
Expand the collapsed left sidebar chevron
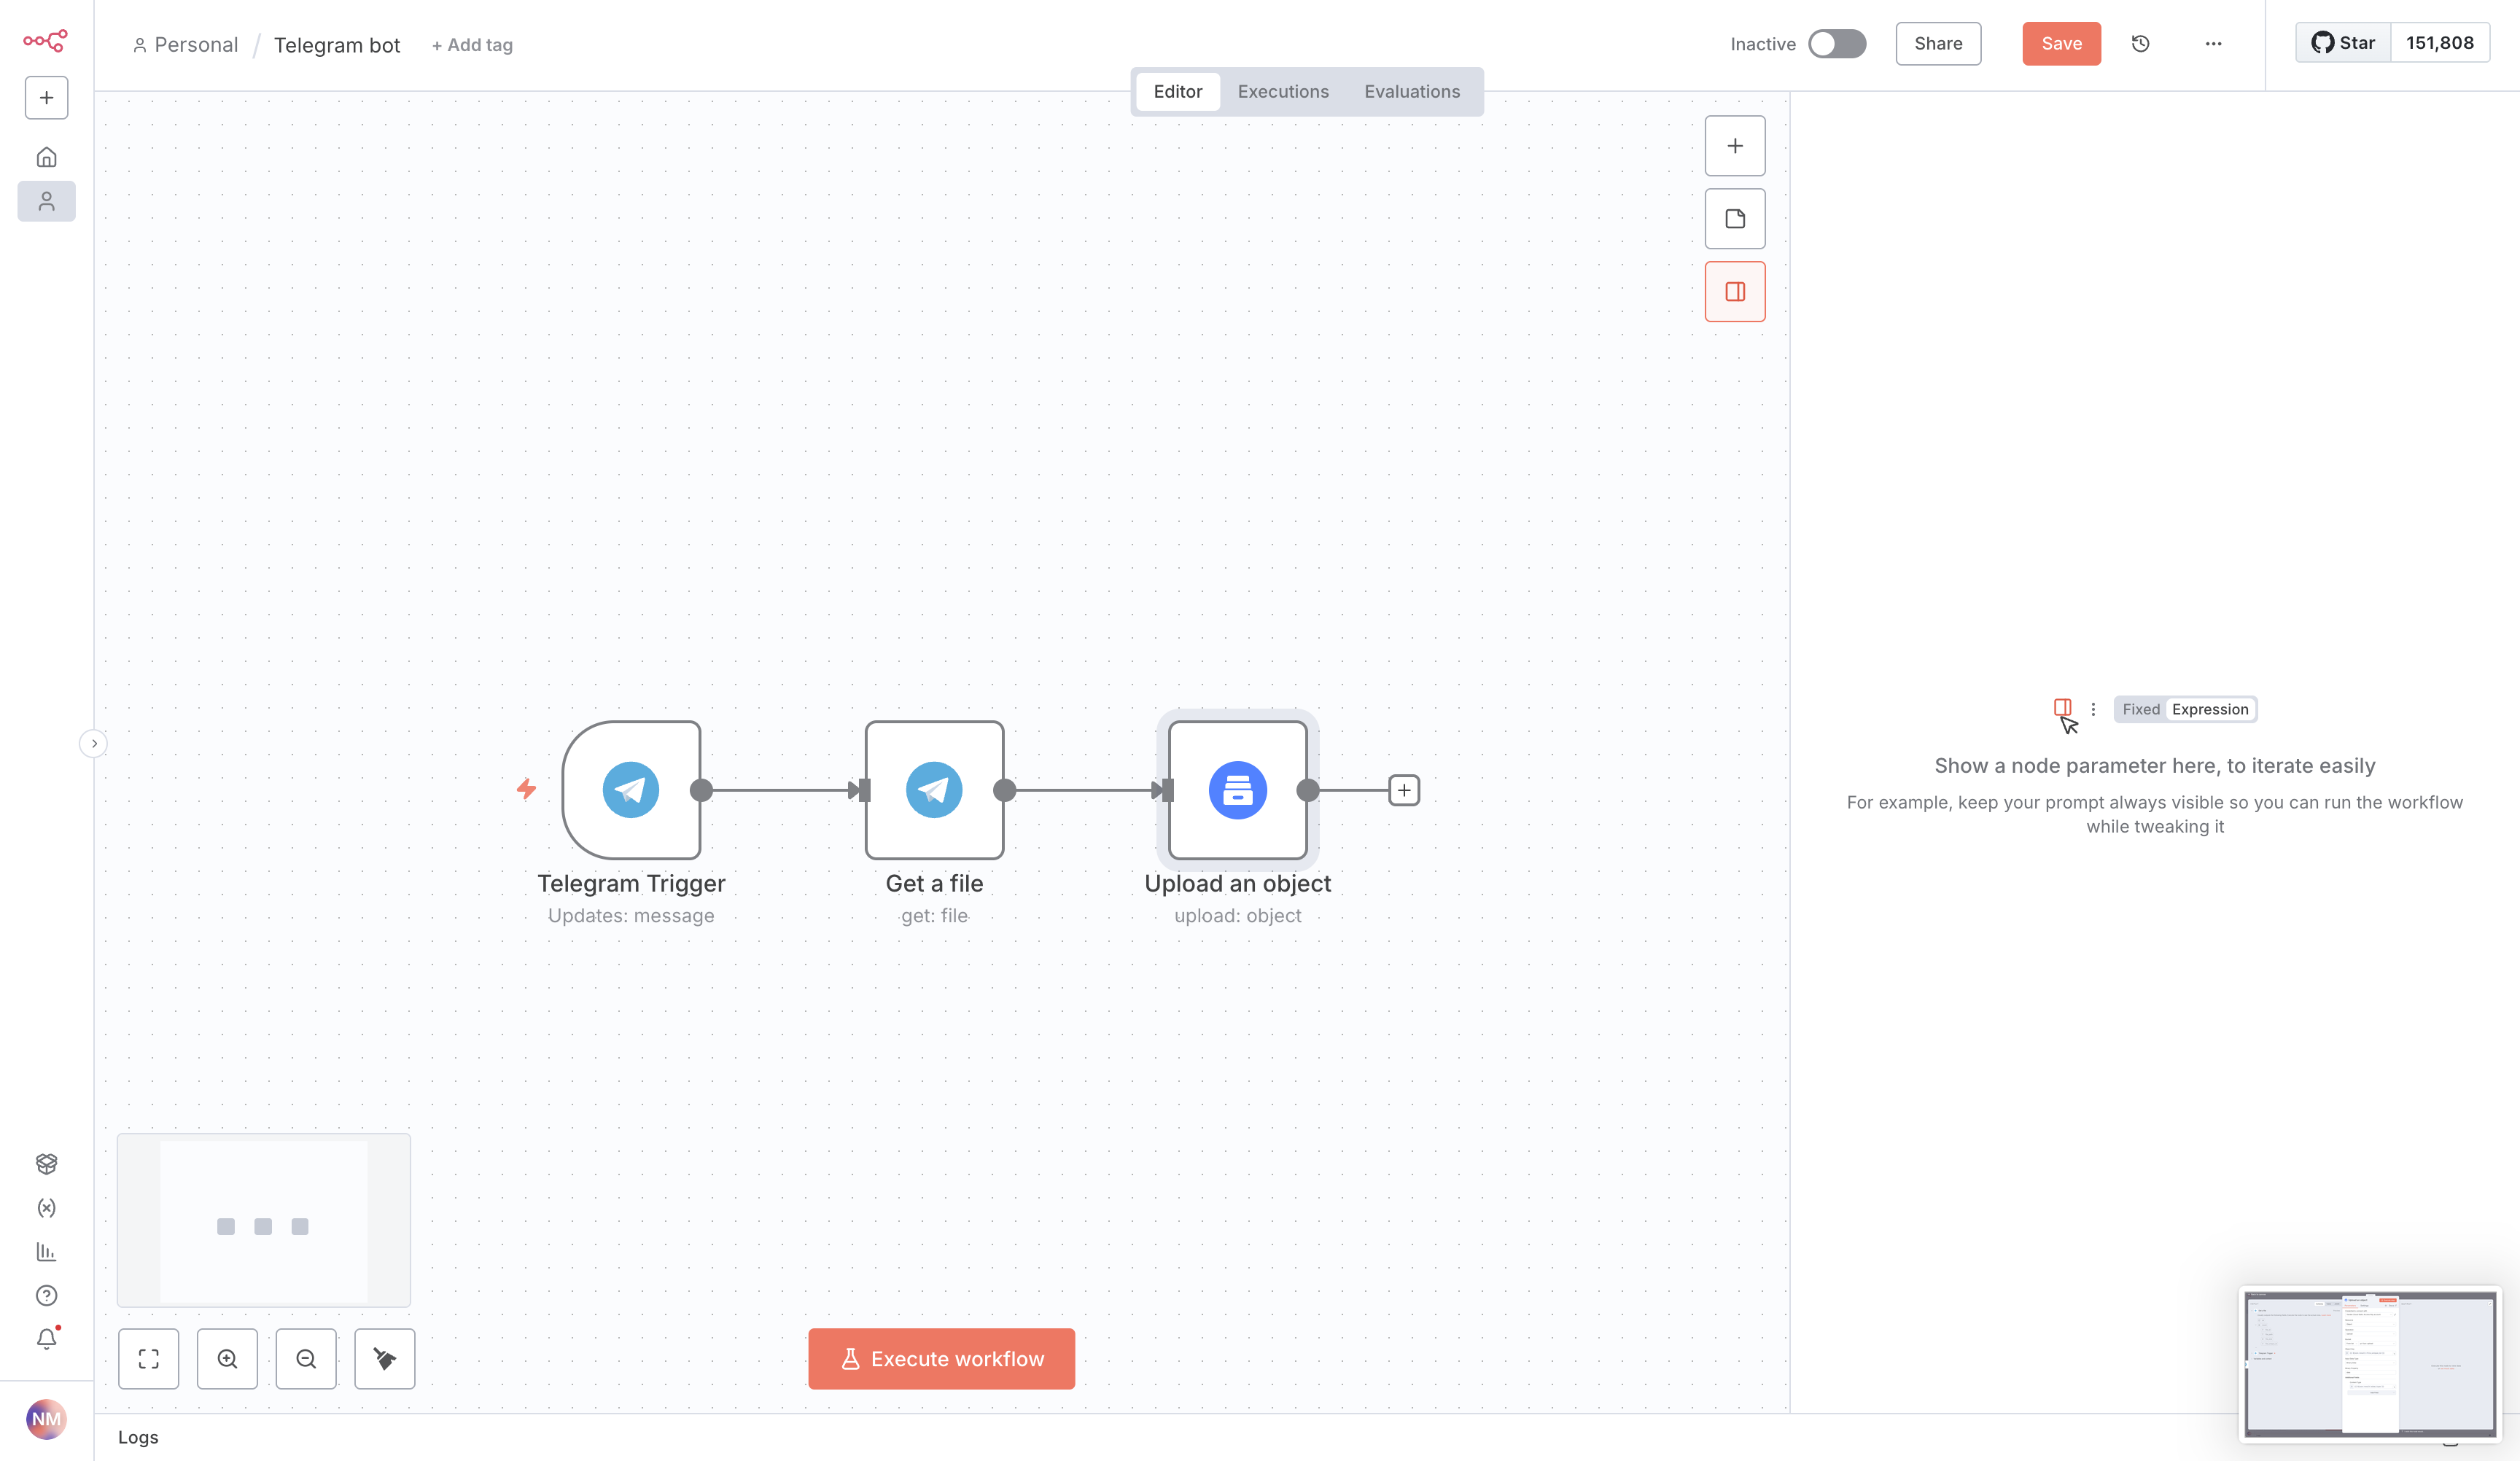coord(94,743)
